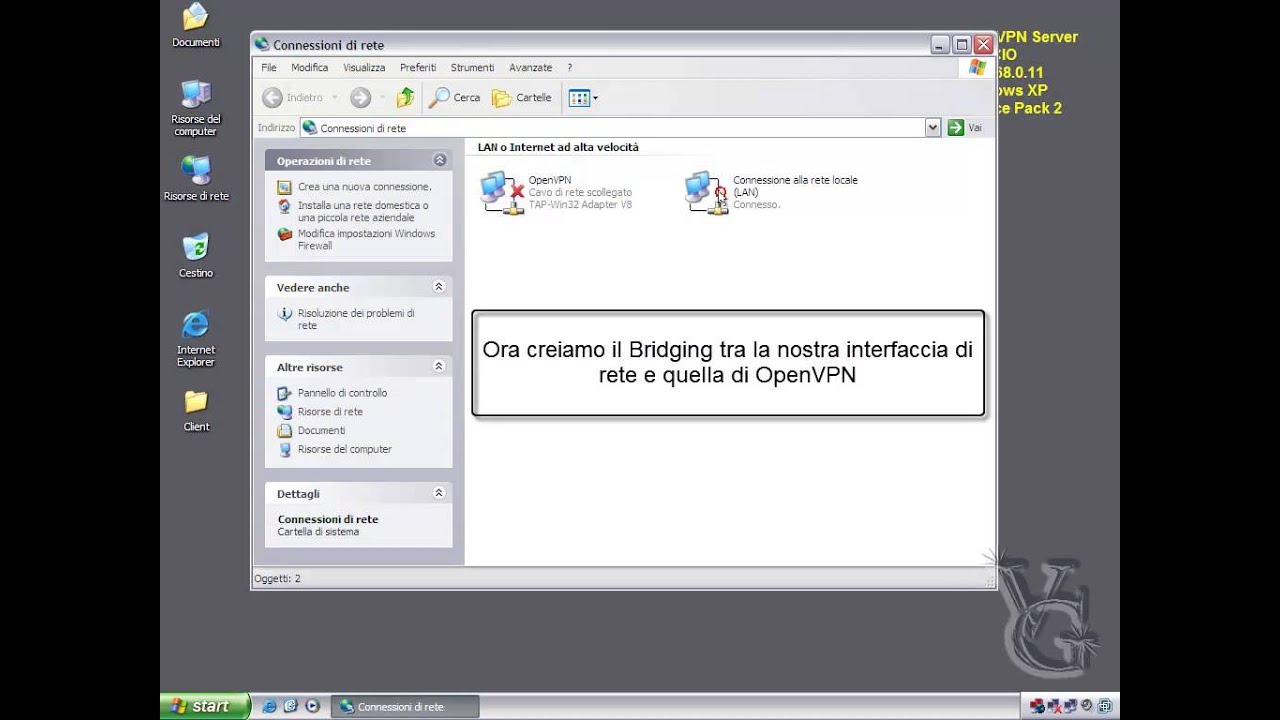Select Risorse di rete desktop icon

tap(196, 178)
